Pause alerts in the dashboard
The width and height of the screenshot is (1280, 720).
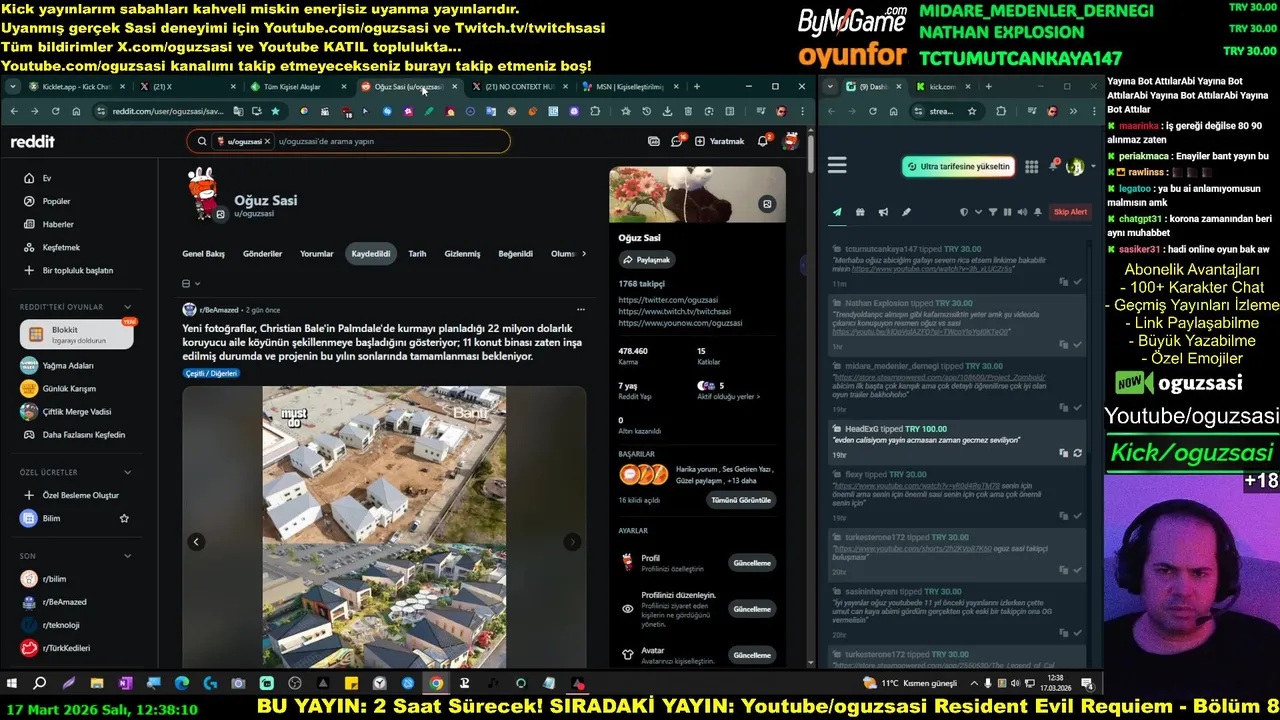pos(1007,212)
